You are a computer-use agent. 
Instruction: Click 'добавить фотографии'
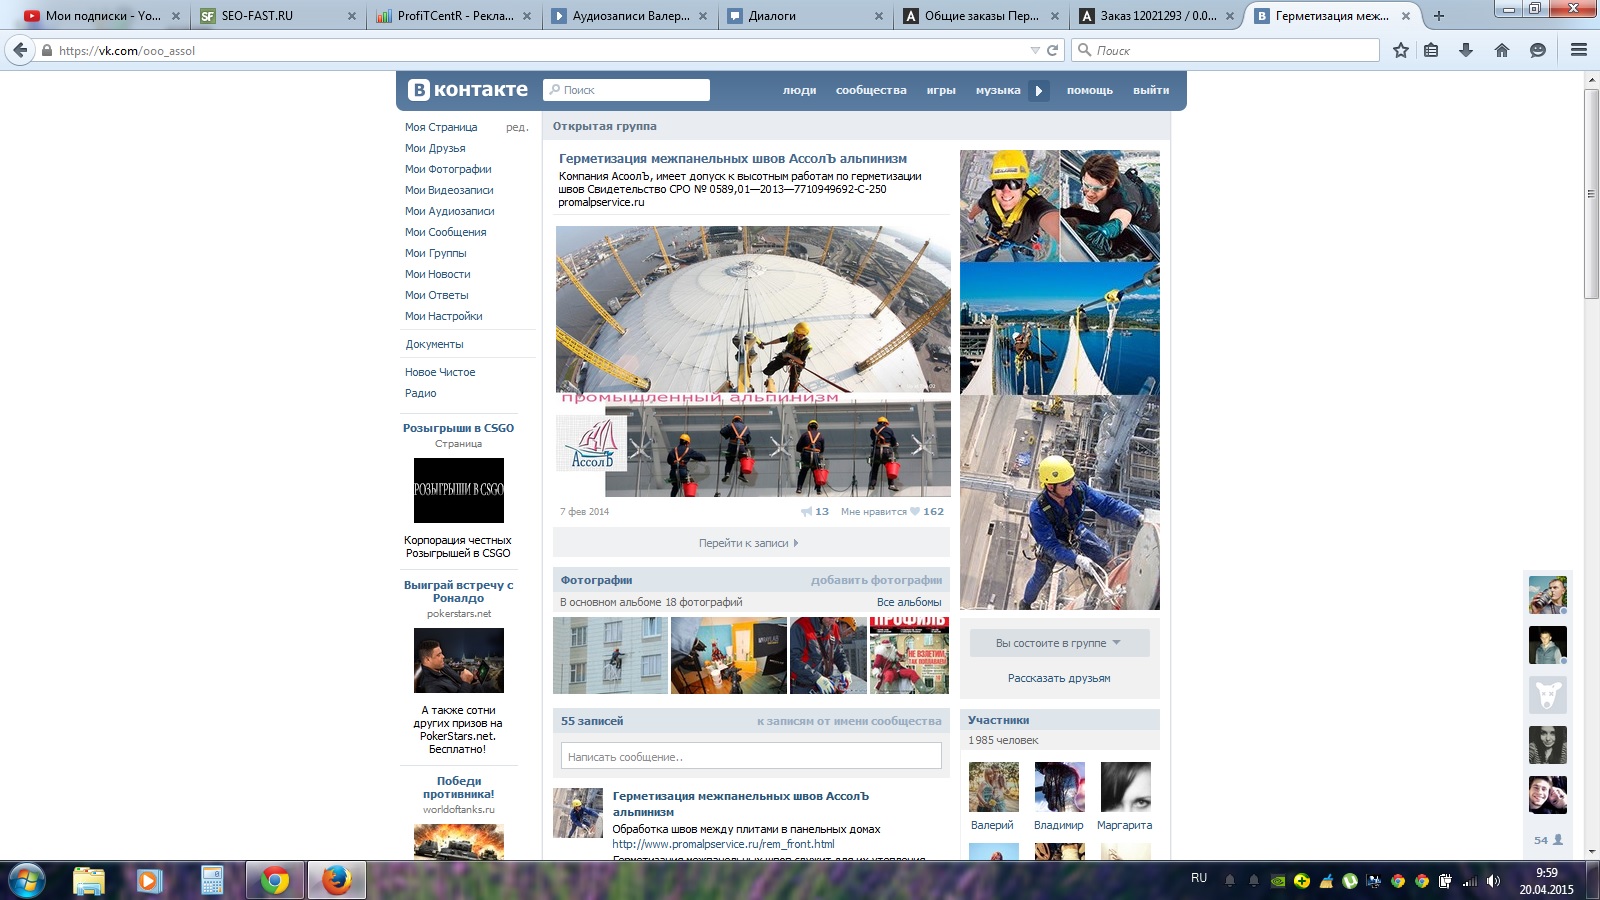point(876,580)
